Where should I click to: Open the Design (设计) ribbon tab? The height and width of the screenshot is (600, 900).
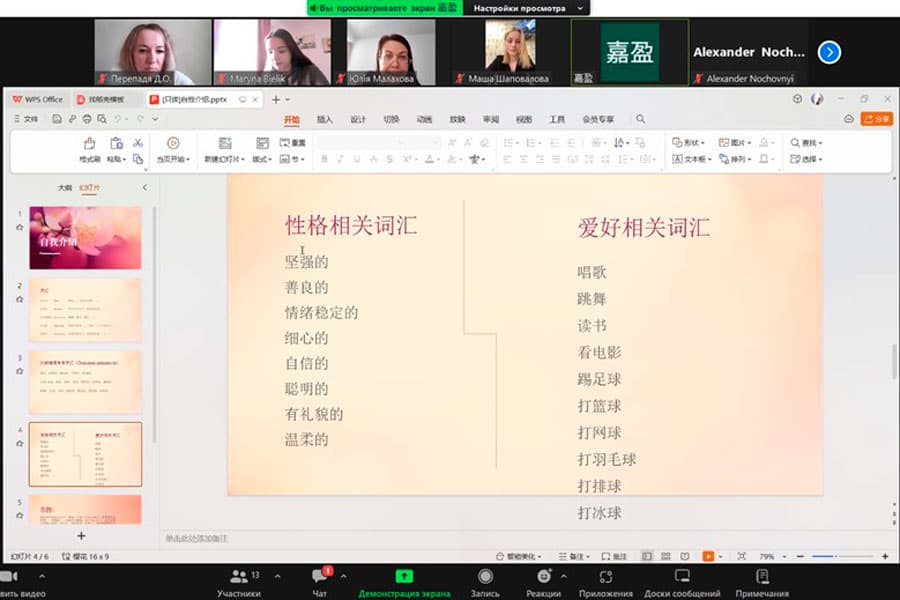[358, 119]
